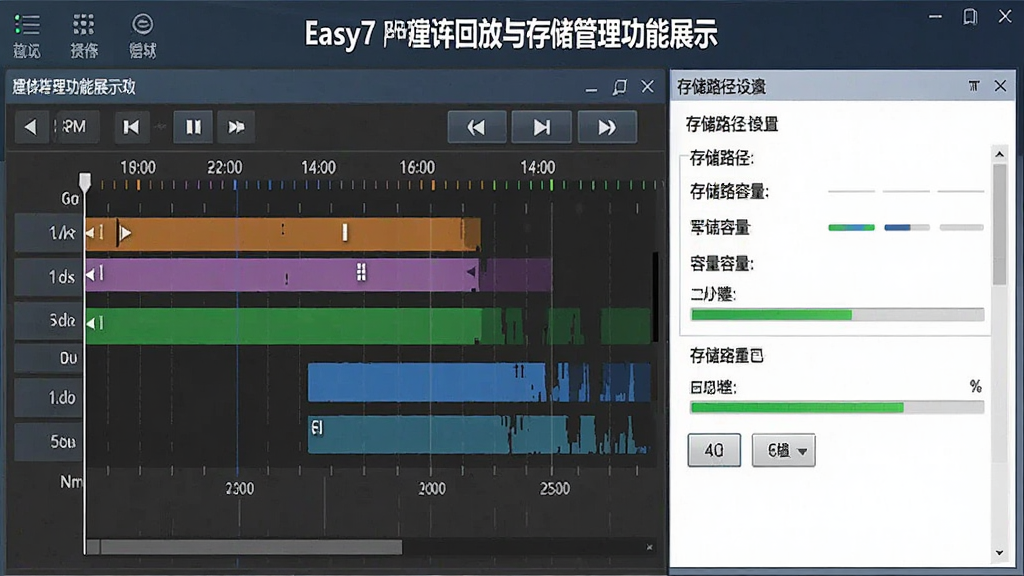
Task: Click the blue capacity indicator
Action: 906,227
